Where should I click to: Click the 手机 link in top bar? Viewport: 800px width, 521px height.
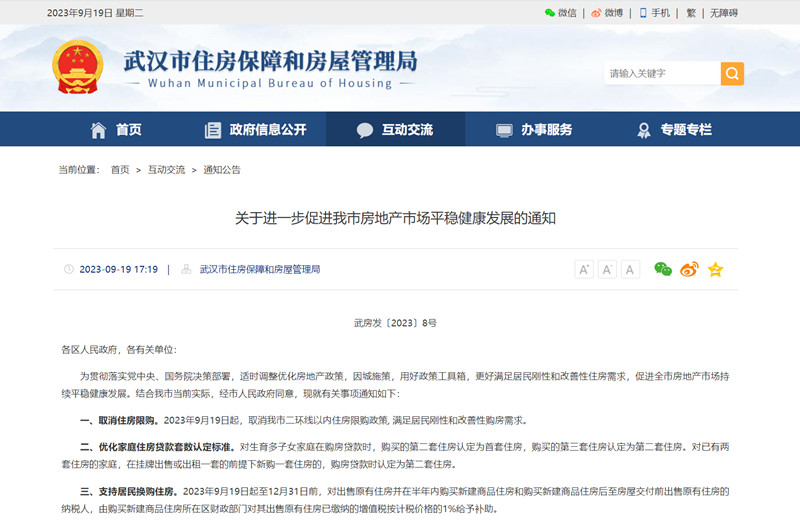coord(661,13)
